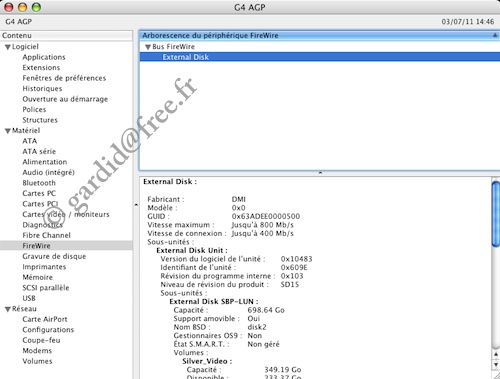Click the Jusqu'à 400 Mb/s value
500x379 pixels.
(x=263, y=233)
